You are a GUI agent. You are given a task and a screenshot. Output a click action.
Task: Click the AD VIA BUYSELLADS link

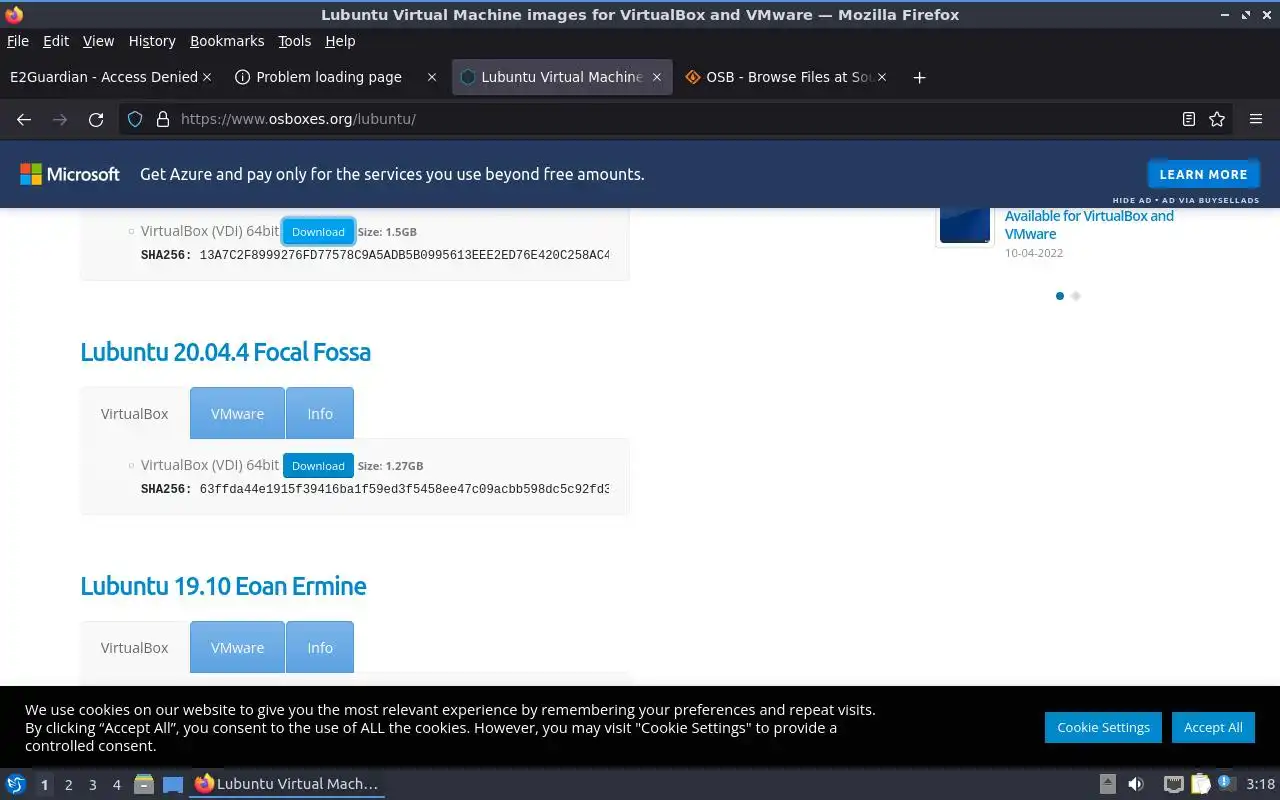coord(1211,200)
